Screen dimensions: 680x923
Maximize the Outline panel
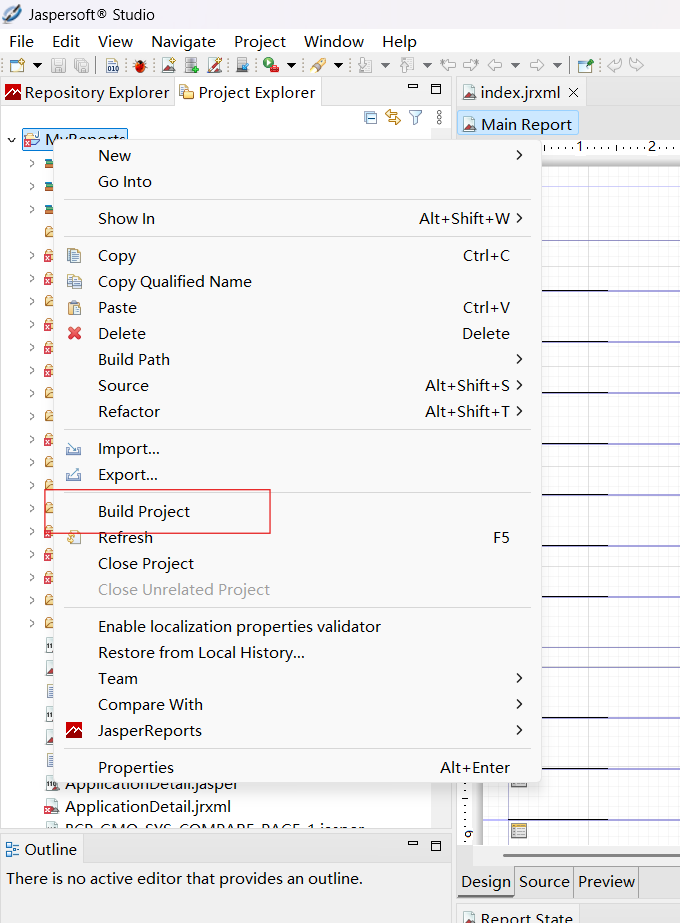tap(436, 846)
